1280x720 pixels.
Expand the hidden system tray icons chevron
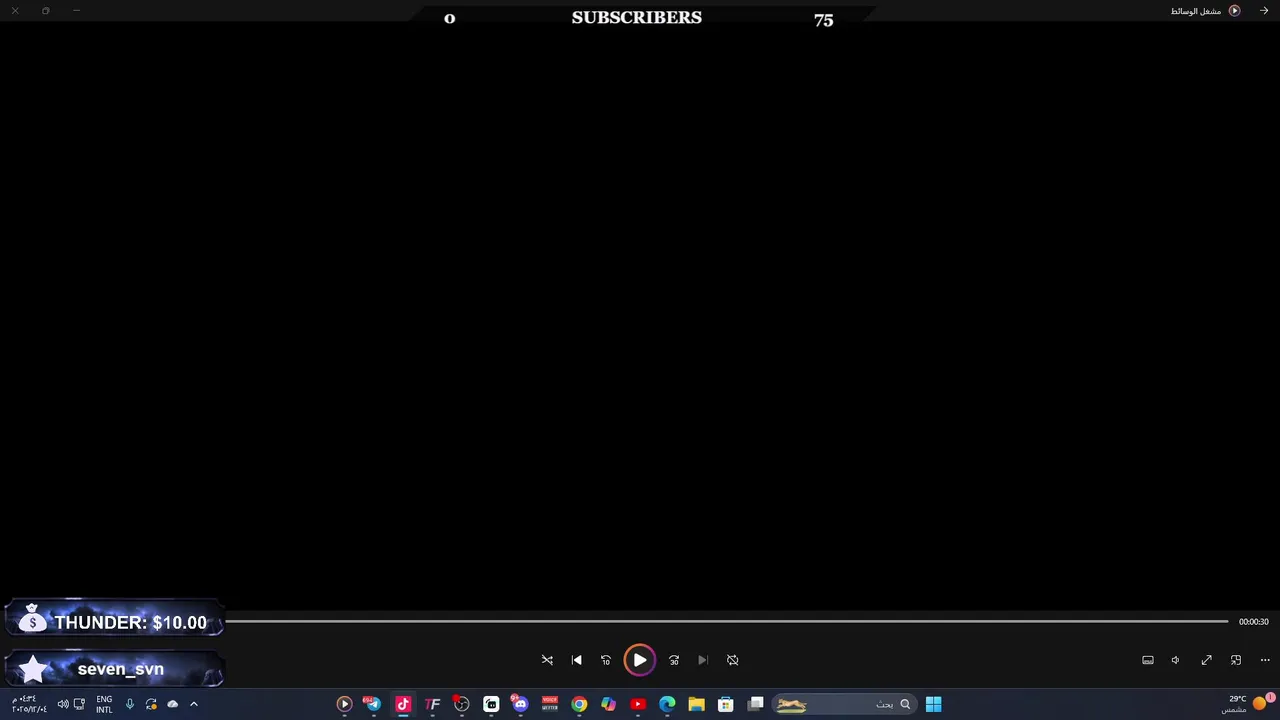tap(194, 704)
